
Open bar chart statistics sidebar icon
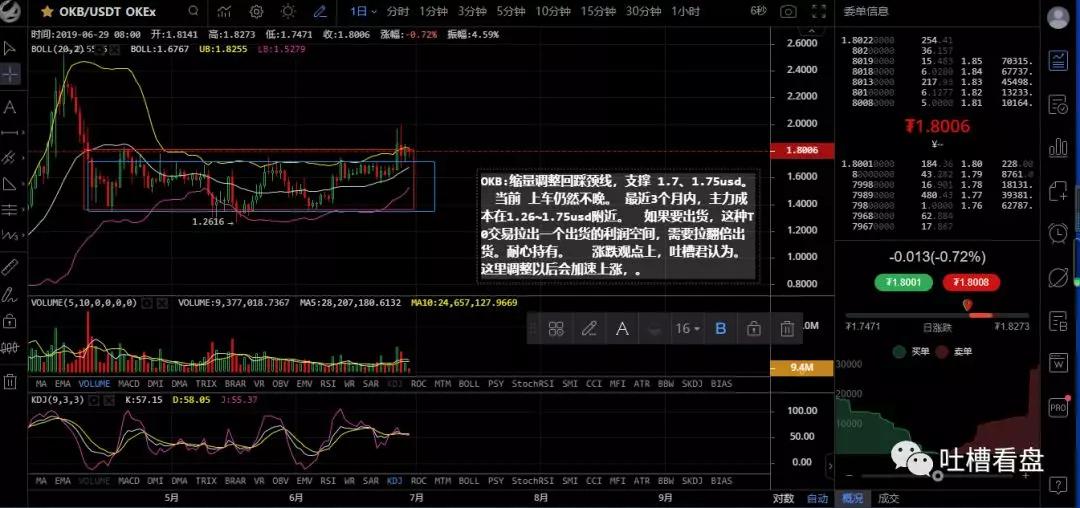(x=1057, y=147)
